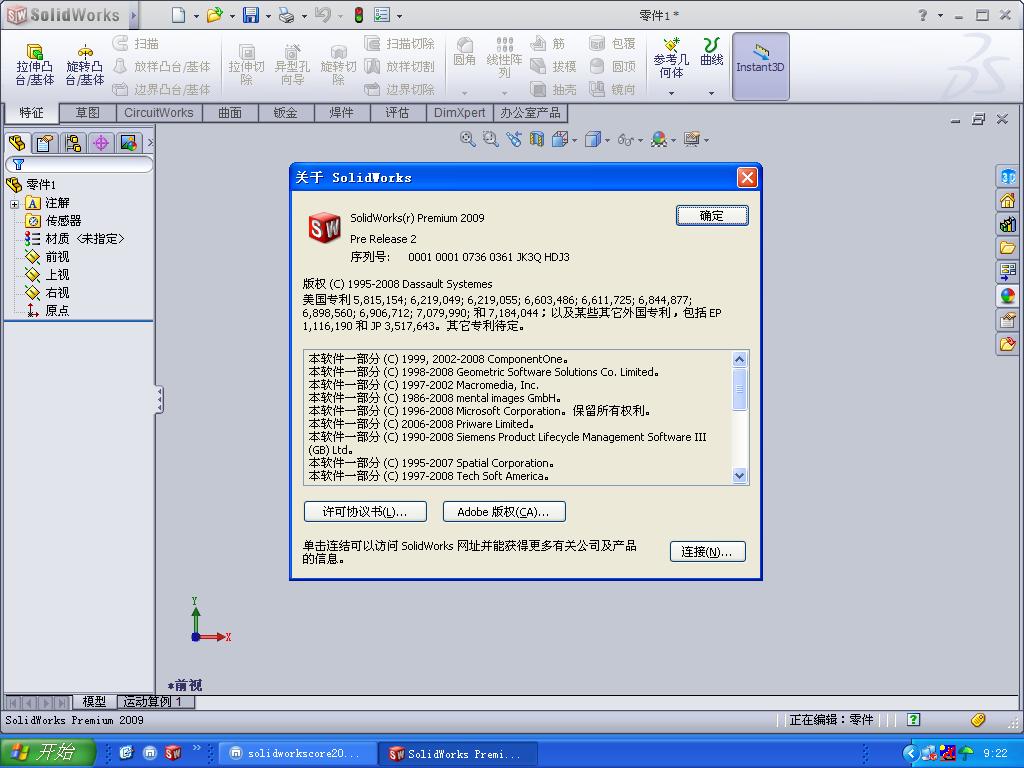Click the Rebuild traffic light icon
1024x768 pixels.
click(359, 15)
